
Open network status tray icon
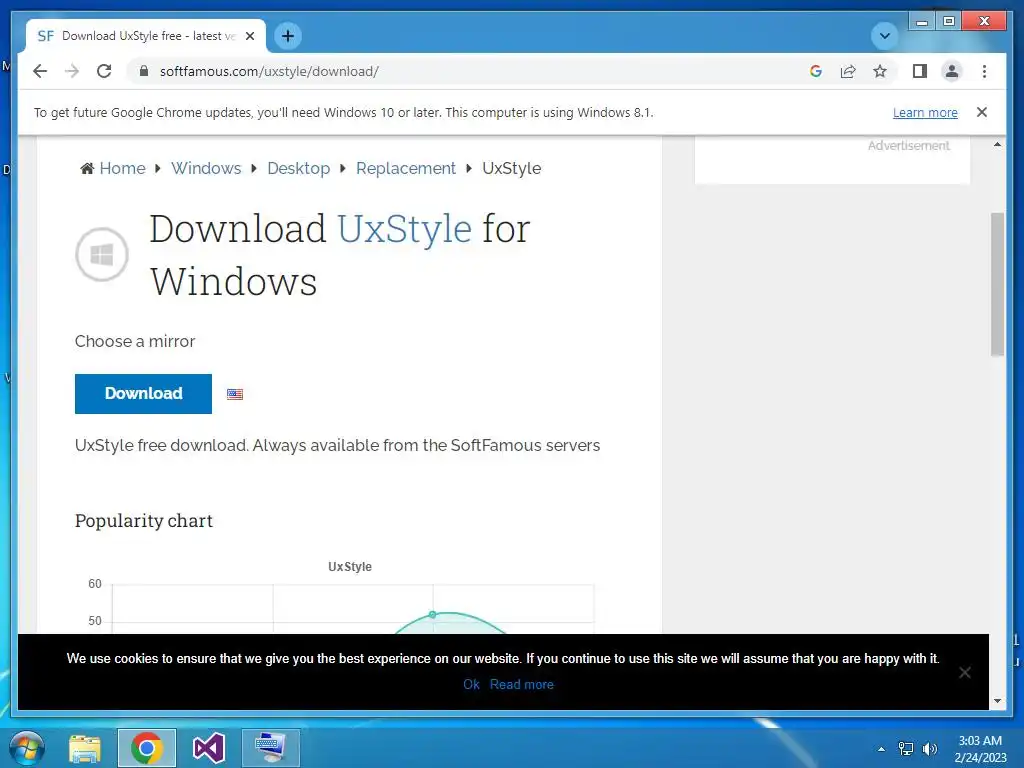coord(906,749)
